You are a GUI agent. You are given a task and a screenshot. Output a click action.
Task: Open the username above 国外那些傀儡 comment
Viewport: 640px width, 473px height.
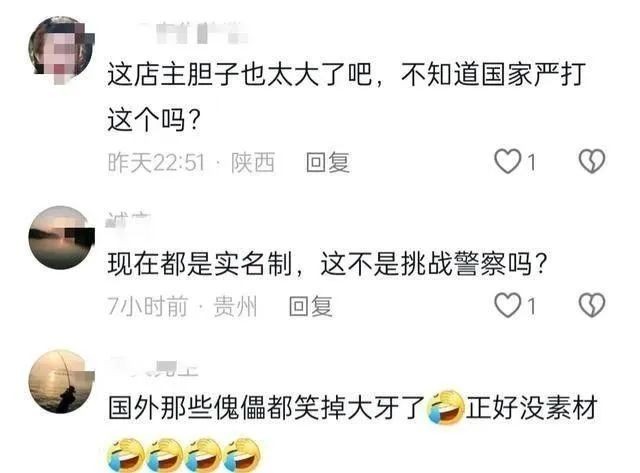[x=153, y=368]
